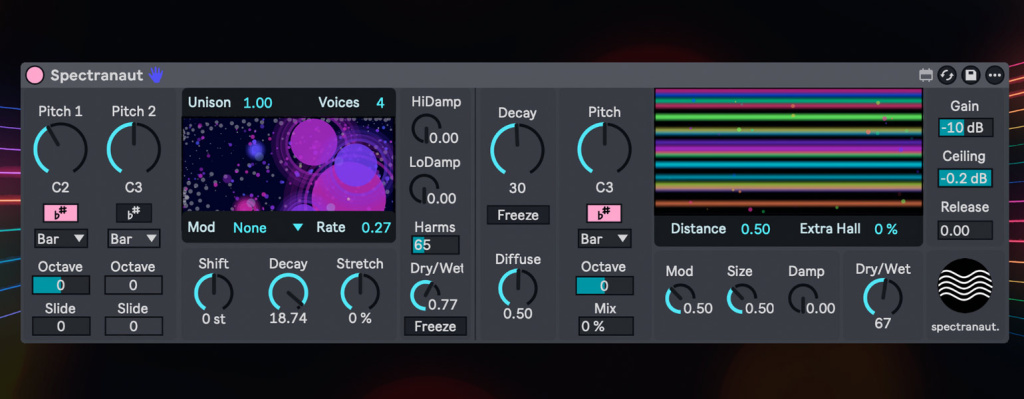Click the Pitch 2 knob

click(x=133, y=148)
